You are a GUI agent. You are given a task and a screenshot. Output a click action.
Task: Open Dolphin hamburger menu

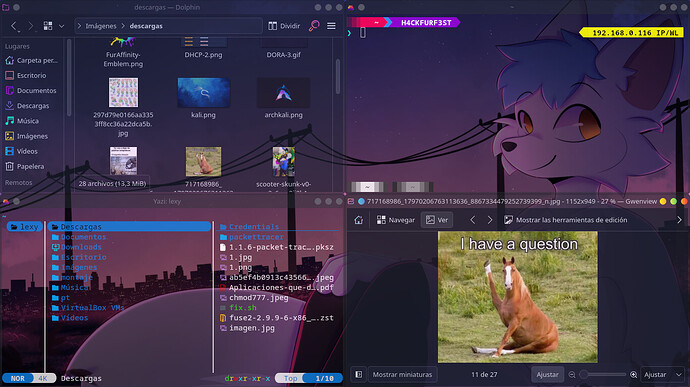click(x=331, y=26)
